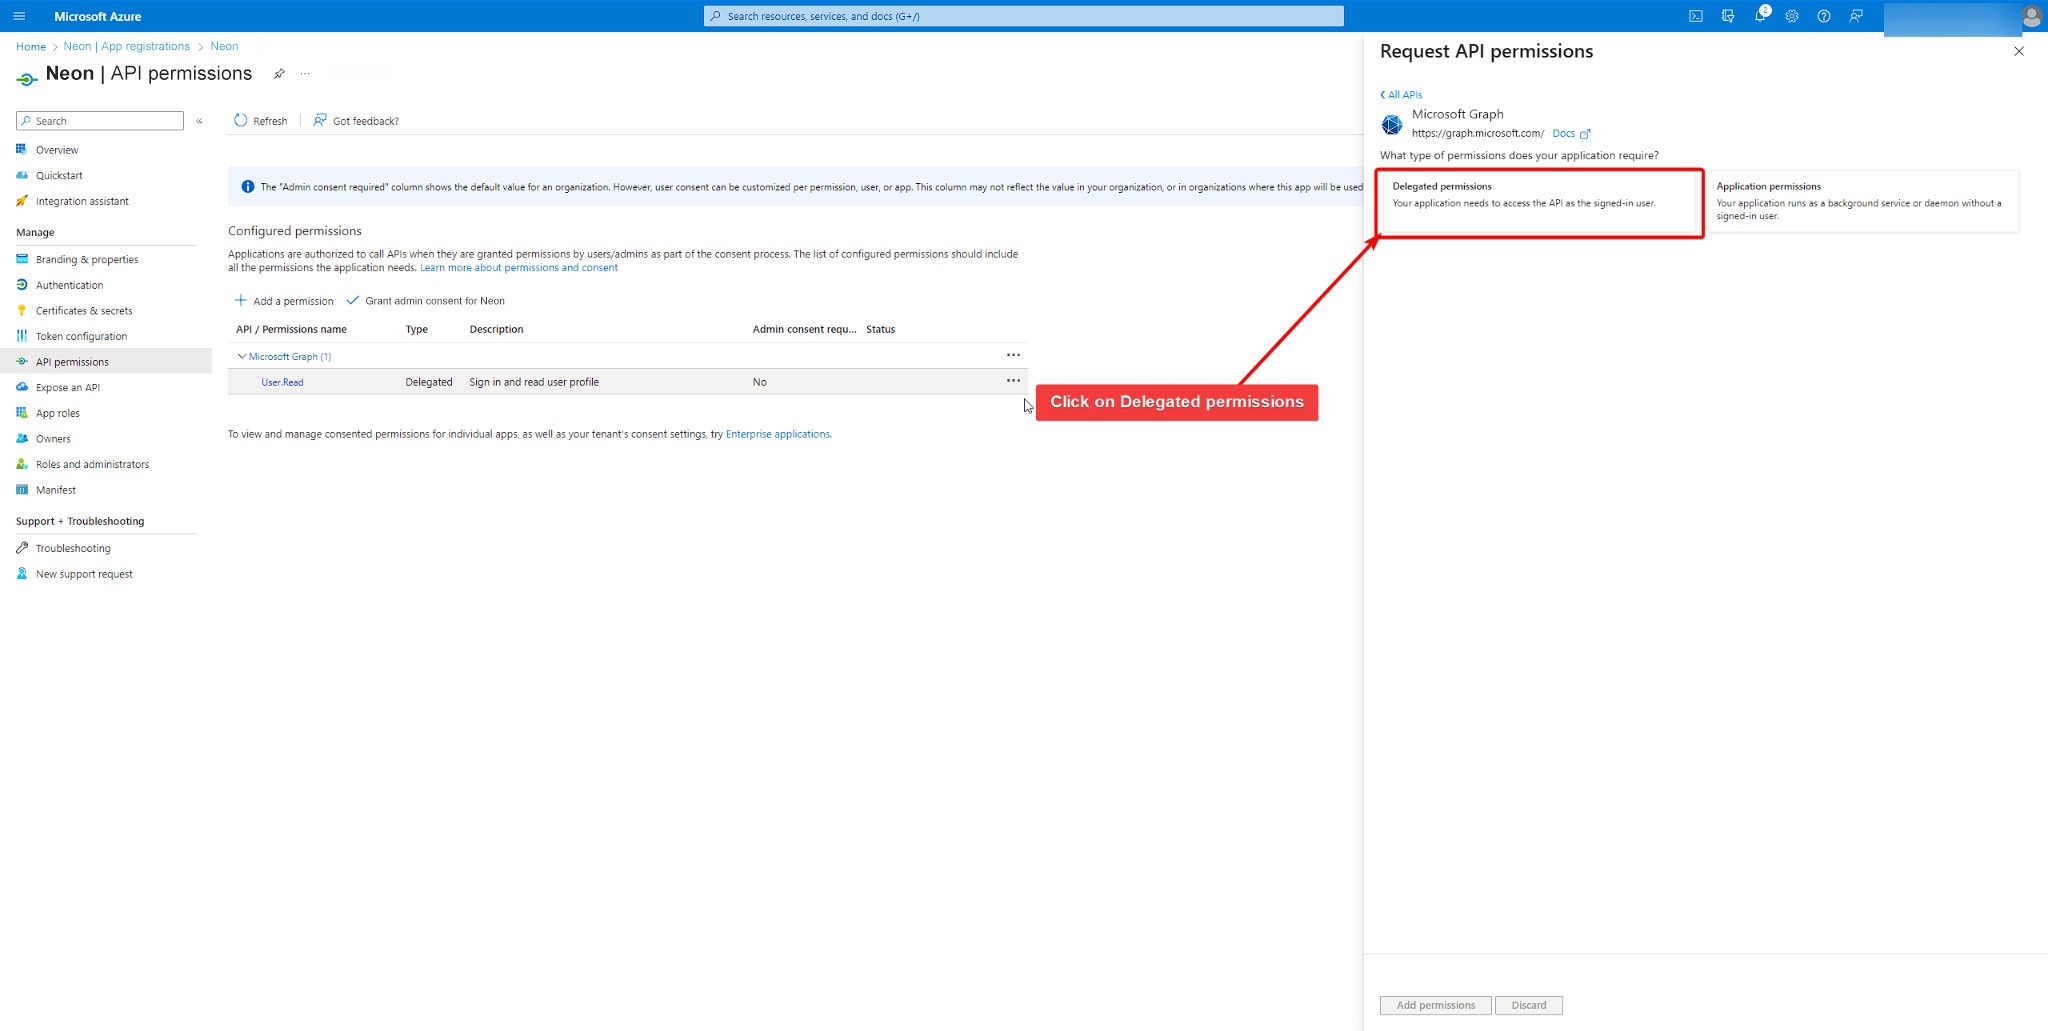Click the help question mark icon
The image size is (2048, 1031).
(1824, 16)
